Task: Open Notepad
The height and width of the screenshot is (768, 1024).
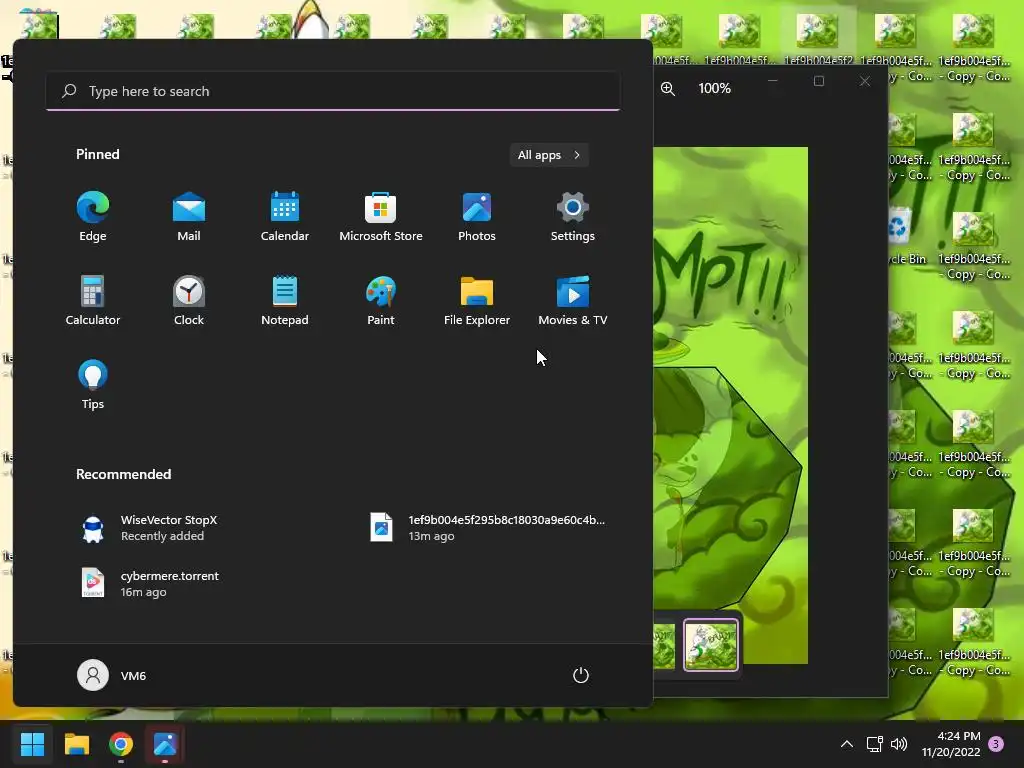Action: [285, 300]
